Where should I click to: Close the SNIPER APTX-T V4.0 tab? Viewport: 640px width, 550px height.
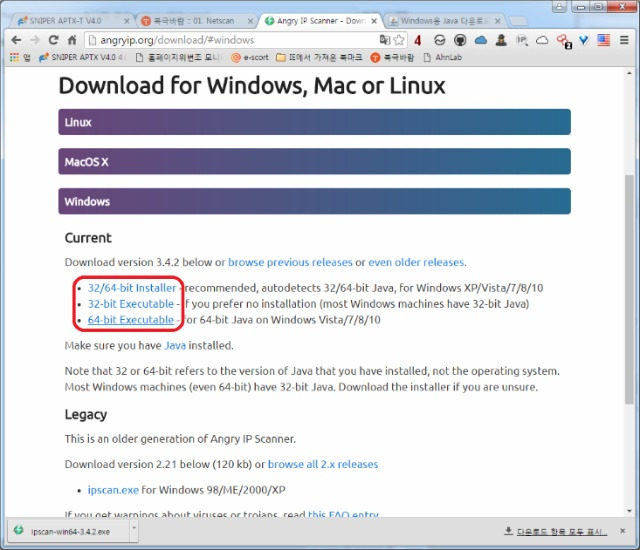(127, 21)
